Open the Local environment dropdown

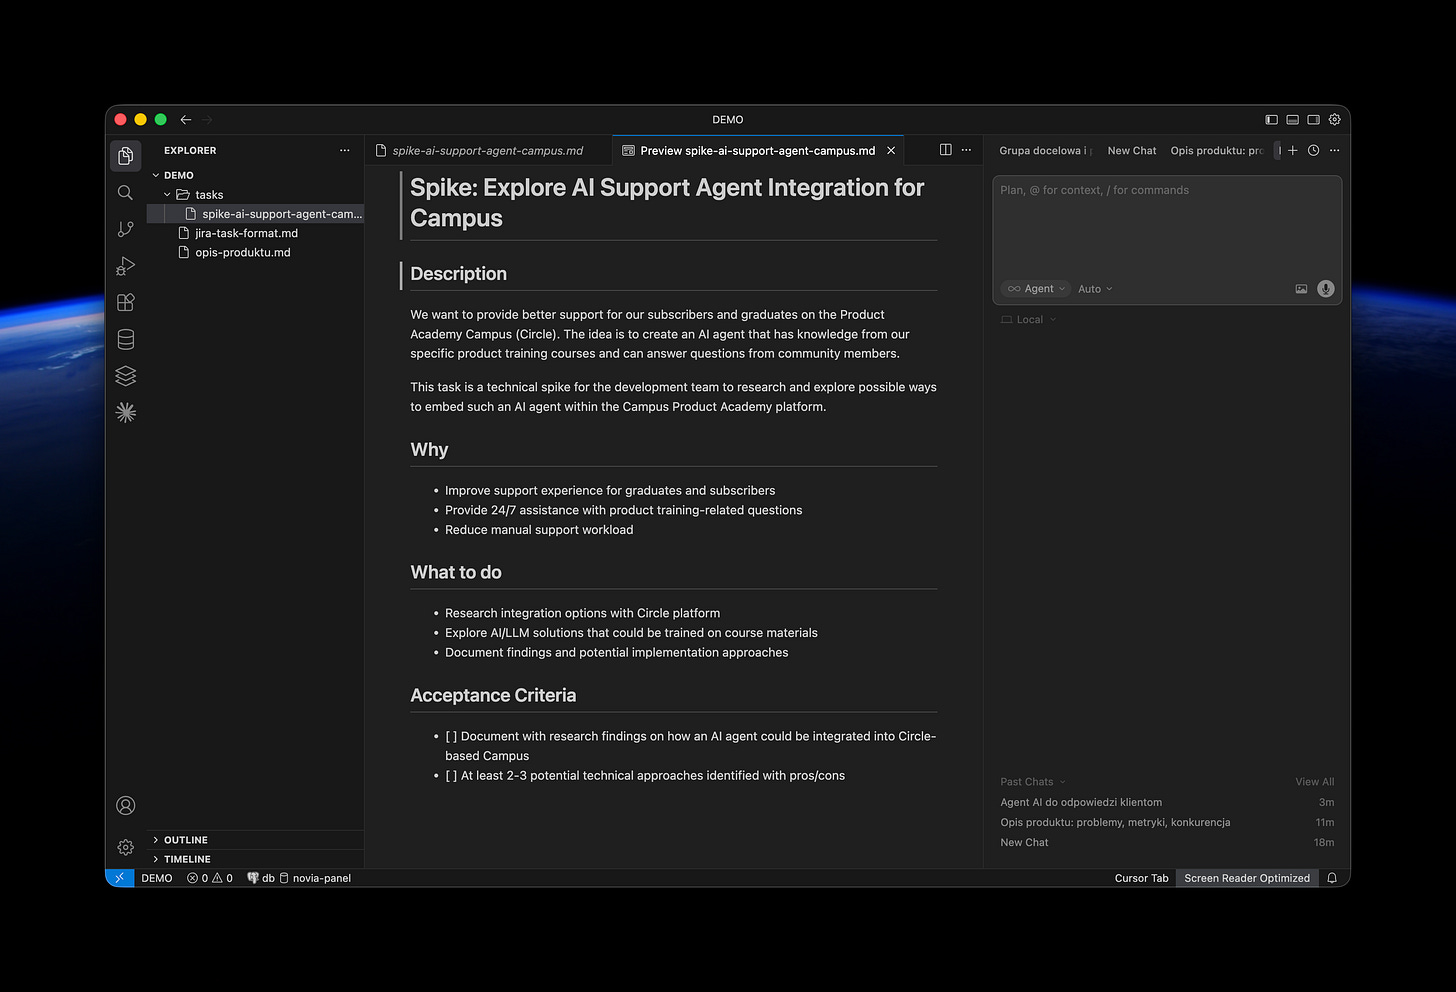(x=1029, y=320)
